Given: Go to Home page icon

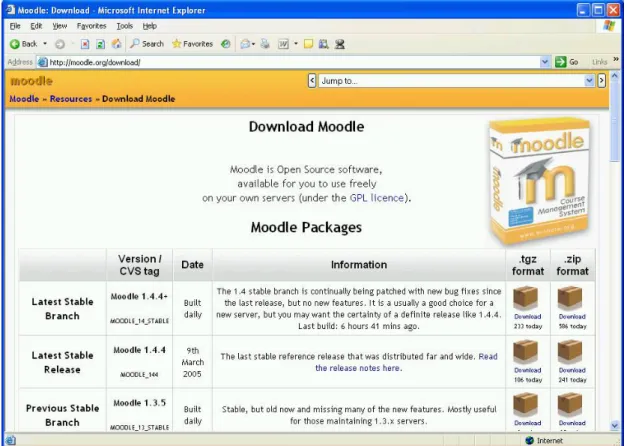Looking at the screenshot, I should coord(116,44).
